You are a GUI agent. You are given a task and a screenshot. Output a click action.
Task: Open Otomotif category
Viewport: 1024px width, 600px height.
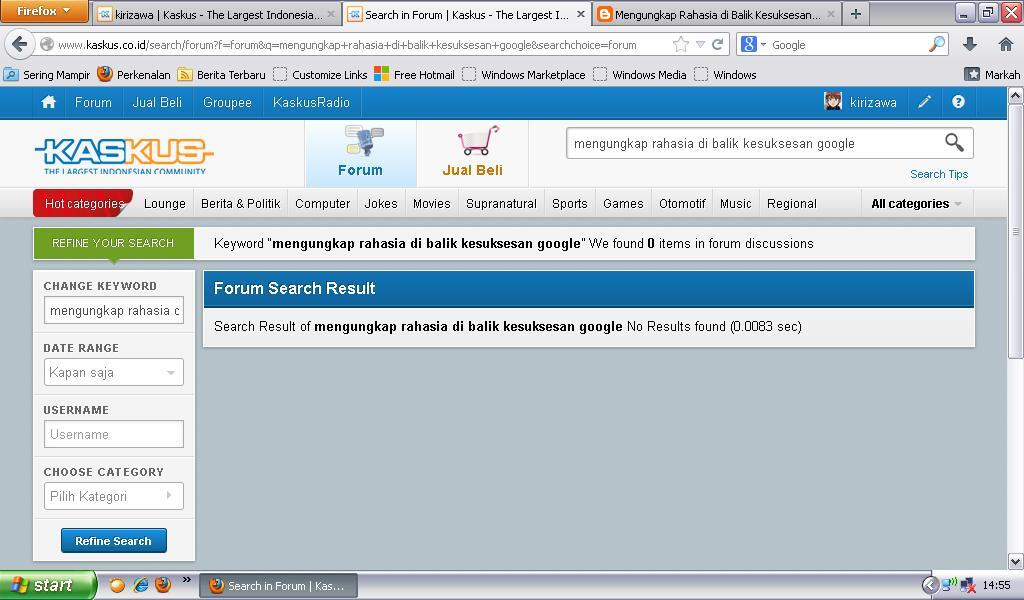(682, 204)
